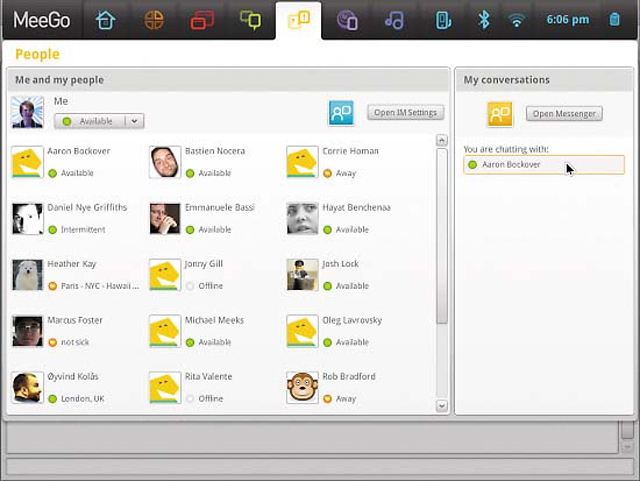Select the Emmanuele Bassi contact name
Viewport: 640px width, 481px height.
pos(220,207)
